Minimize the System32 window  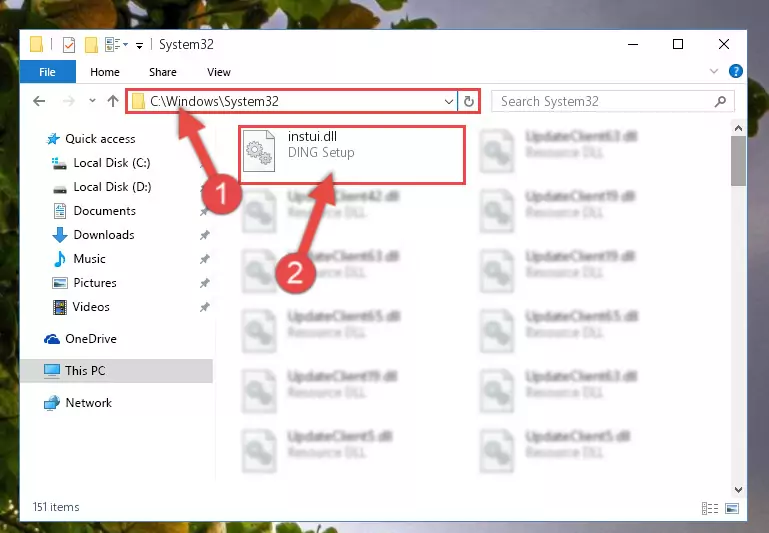click(633, 45)
